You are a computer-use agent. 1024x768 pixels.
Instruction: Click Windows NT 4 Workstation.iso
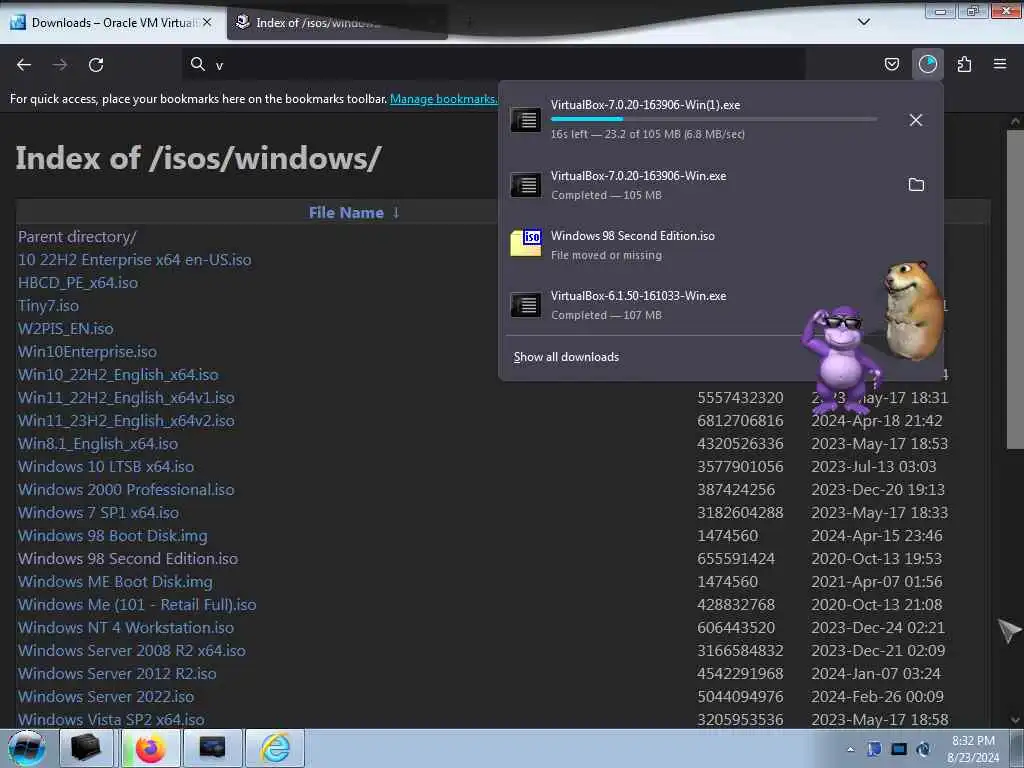(126, 628)
